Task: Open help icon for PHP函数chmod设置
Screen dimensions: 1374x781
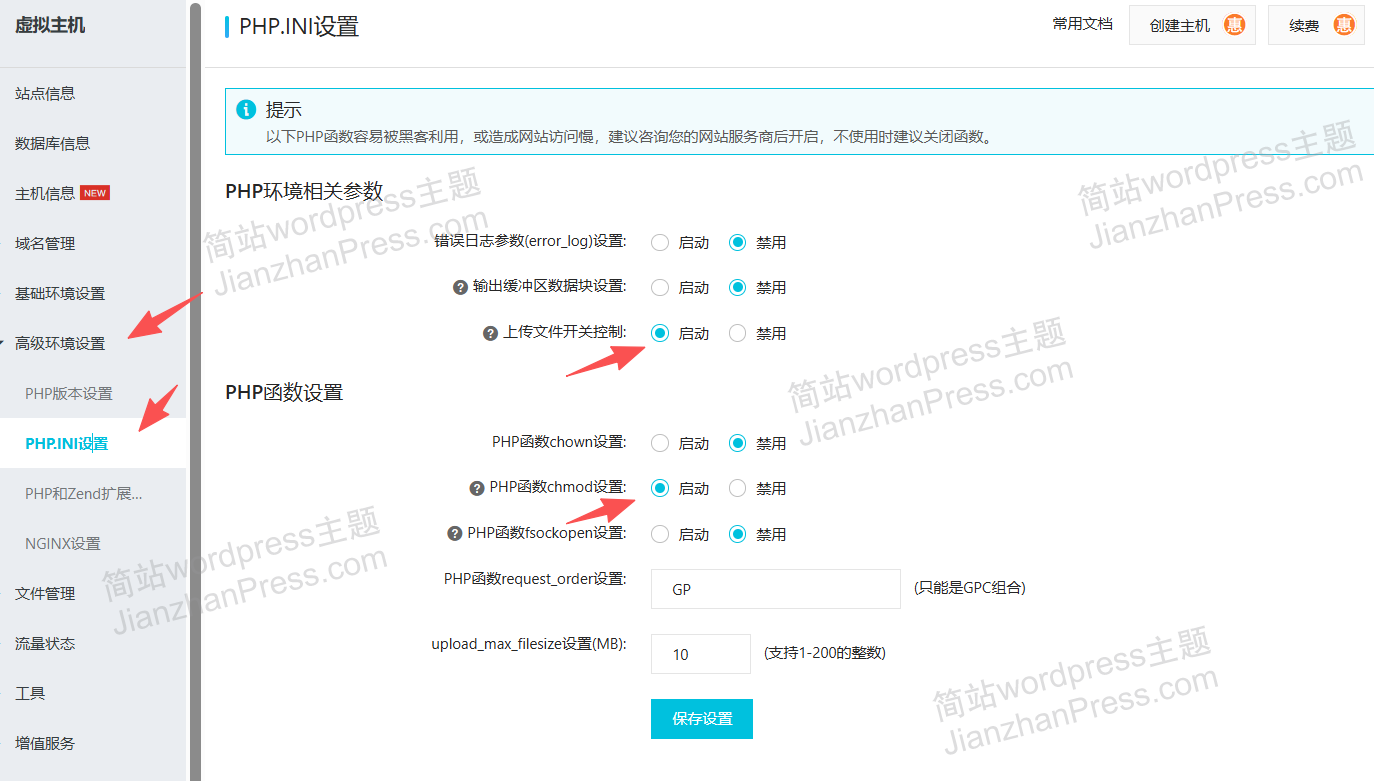Action: (x=477, y=489)
